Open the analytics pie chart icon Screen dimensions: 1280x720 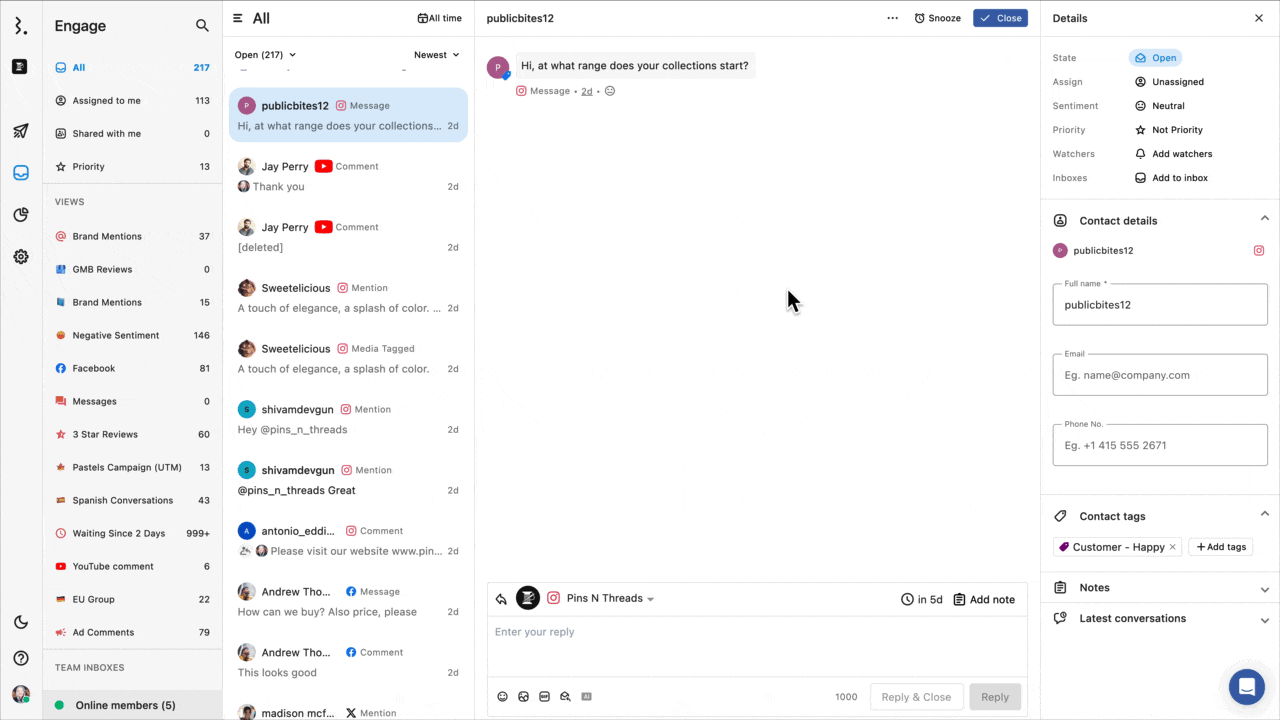tap(21, 215)
